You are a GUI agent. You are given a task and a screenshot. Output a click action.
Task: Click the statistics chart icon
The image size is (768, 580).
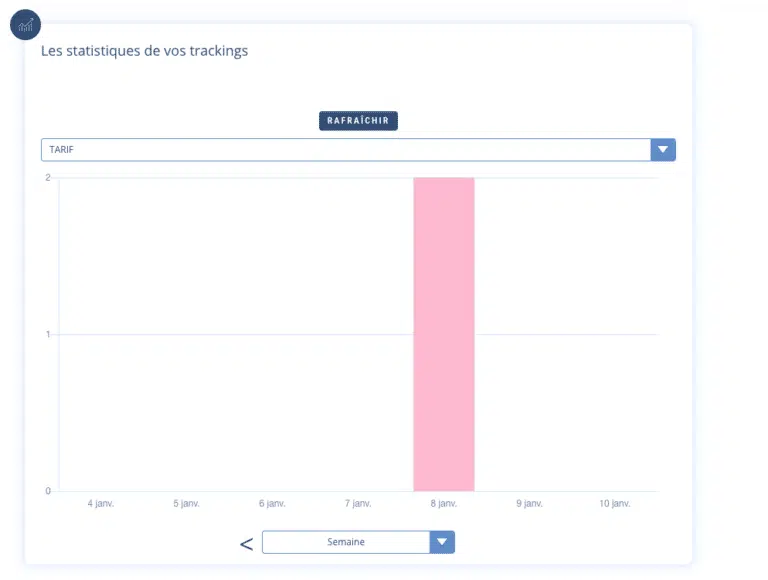tap(25, 24)
